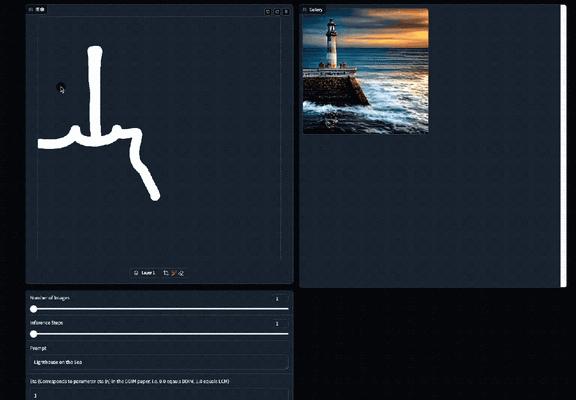
Task: Click the Number of Images label
Action: [x=50, y=298]
